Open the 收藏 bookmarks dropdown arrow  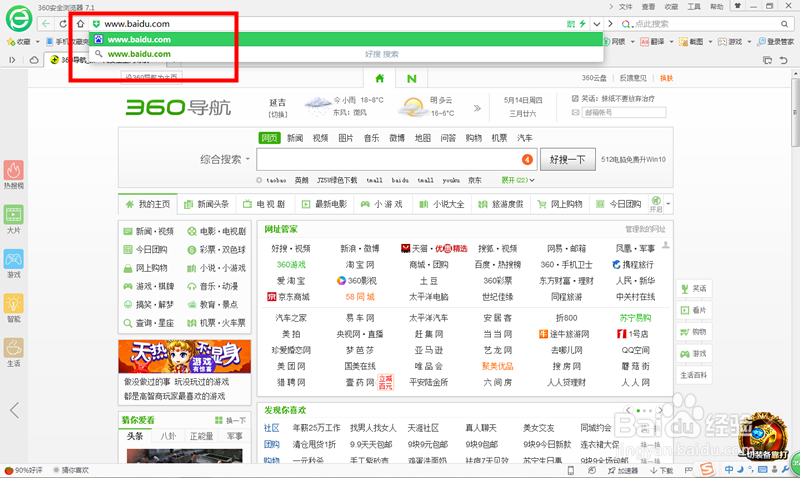(37, 42)
